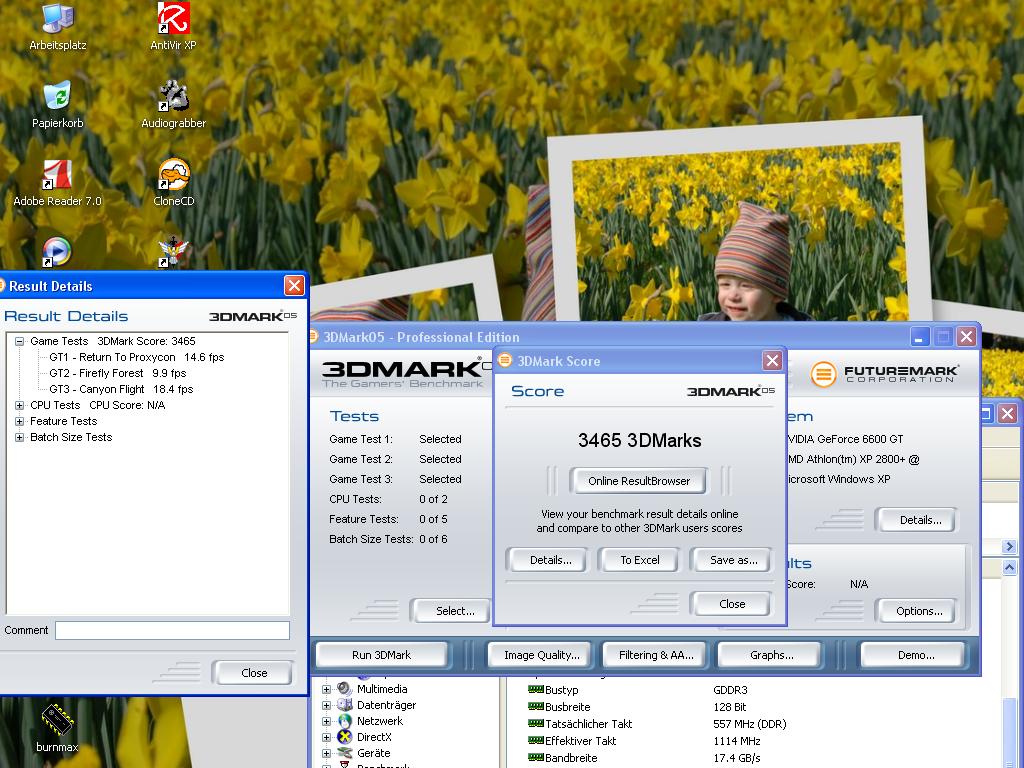
Task: Click the chip icon beside Tatsächlicher Takt
Action: point(536,723)
